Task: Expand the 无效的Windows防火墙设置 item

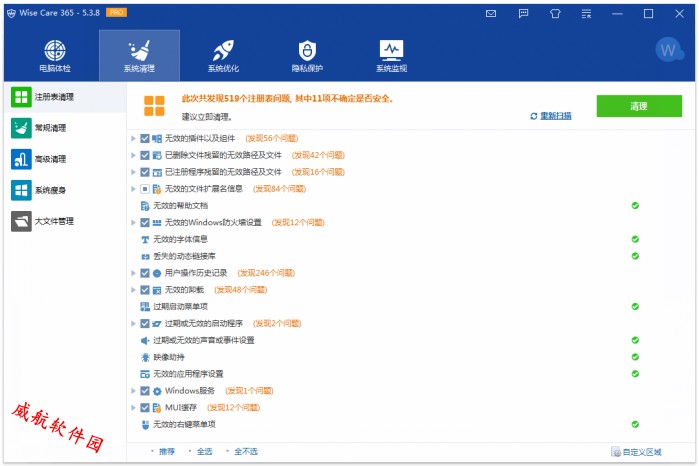Action: click(x=134, y=222)
